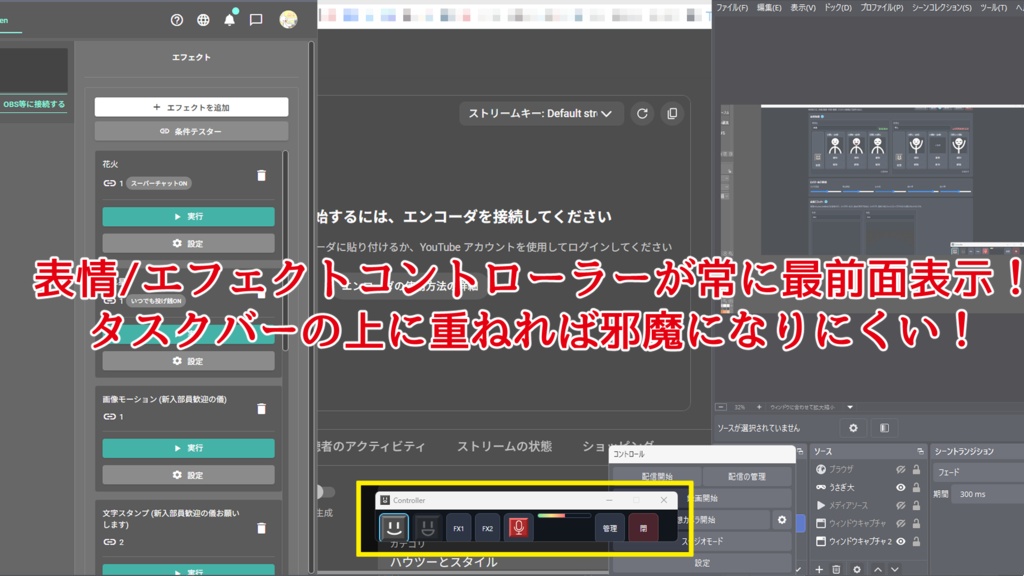The width and height of the screenshot is (1024, 576).
Task: Open the ストリームキー dropdown
Action: click(x=540, y=114)
